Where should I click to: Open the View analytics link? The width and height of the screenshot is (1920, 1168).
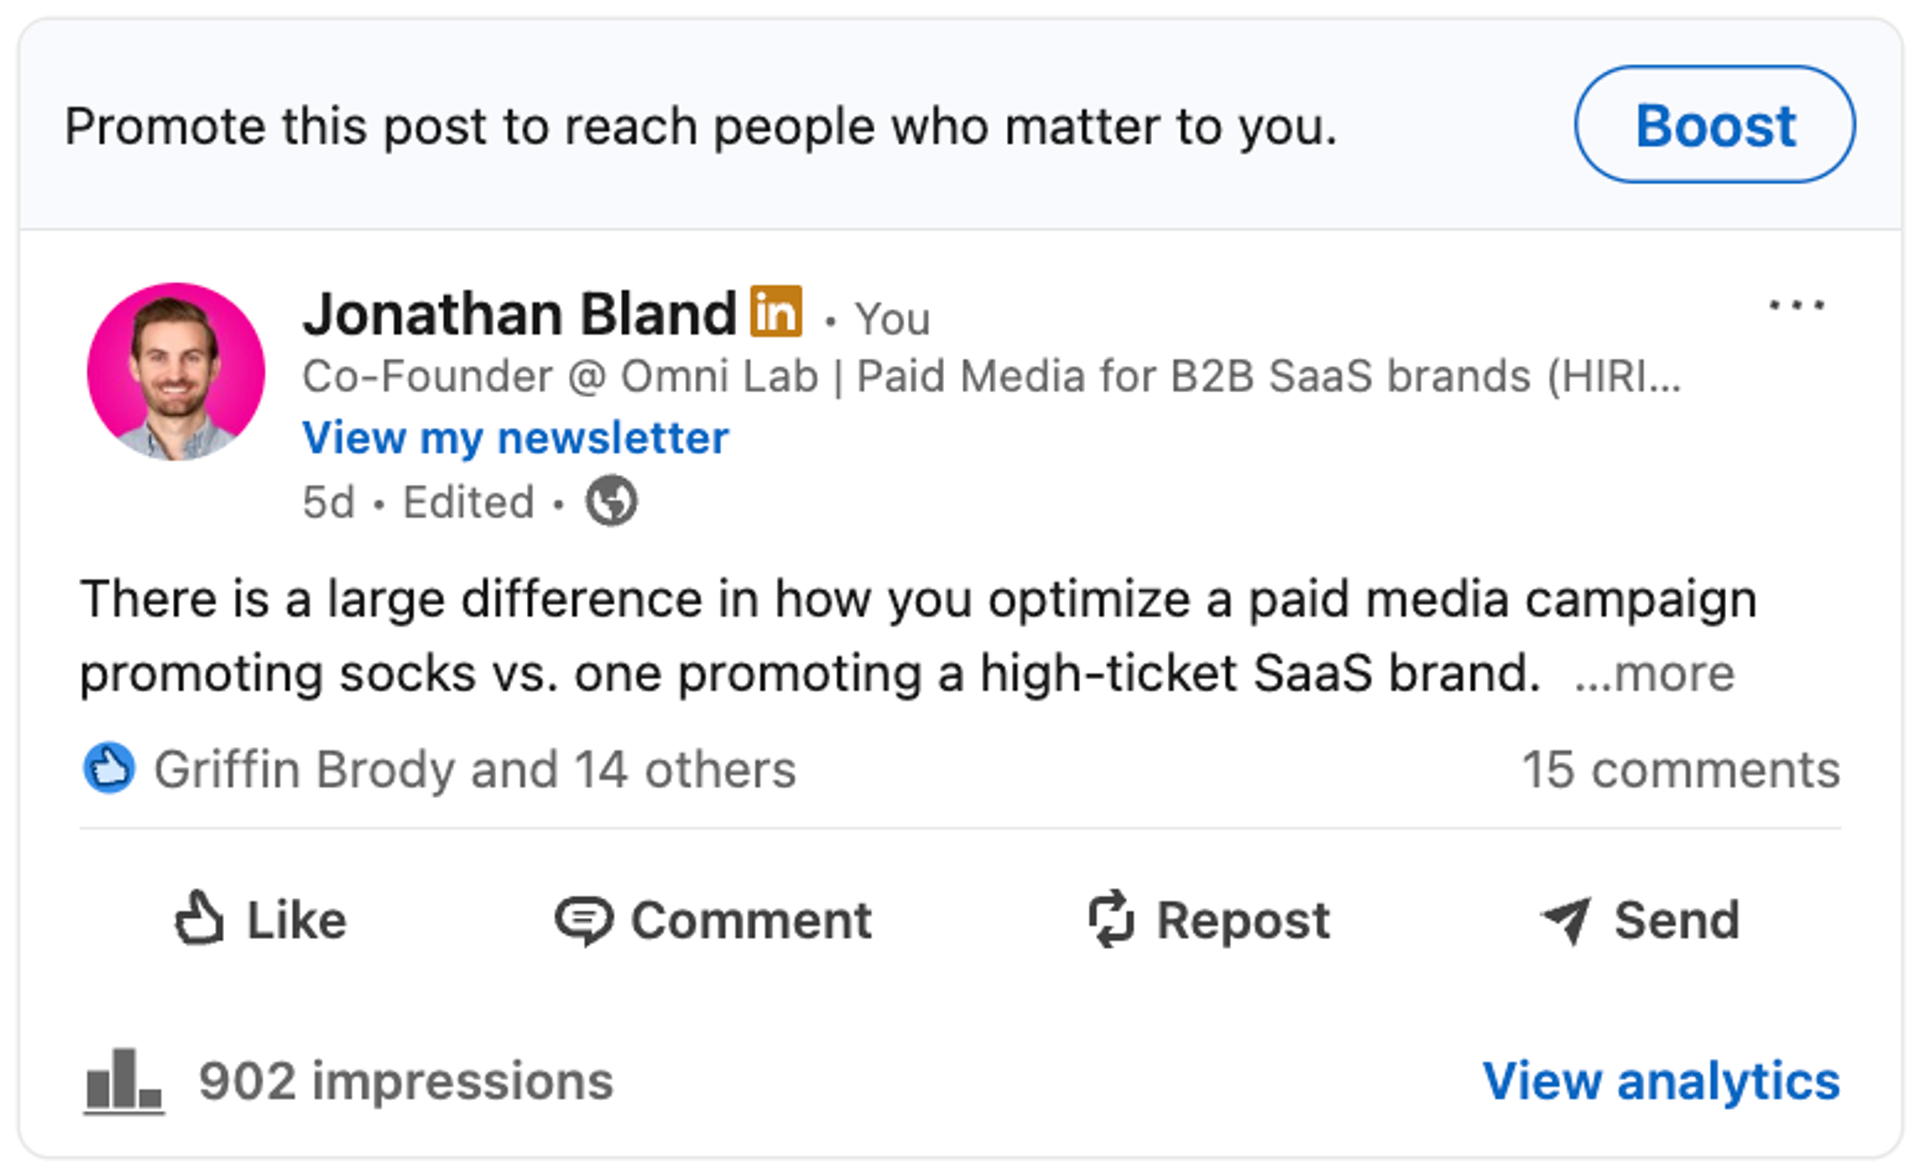pyautogui.click(x=1661, y=1081)
